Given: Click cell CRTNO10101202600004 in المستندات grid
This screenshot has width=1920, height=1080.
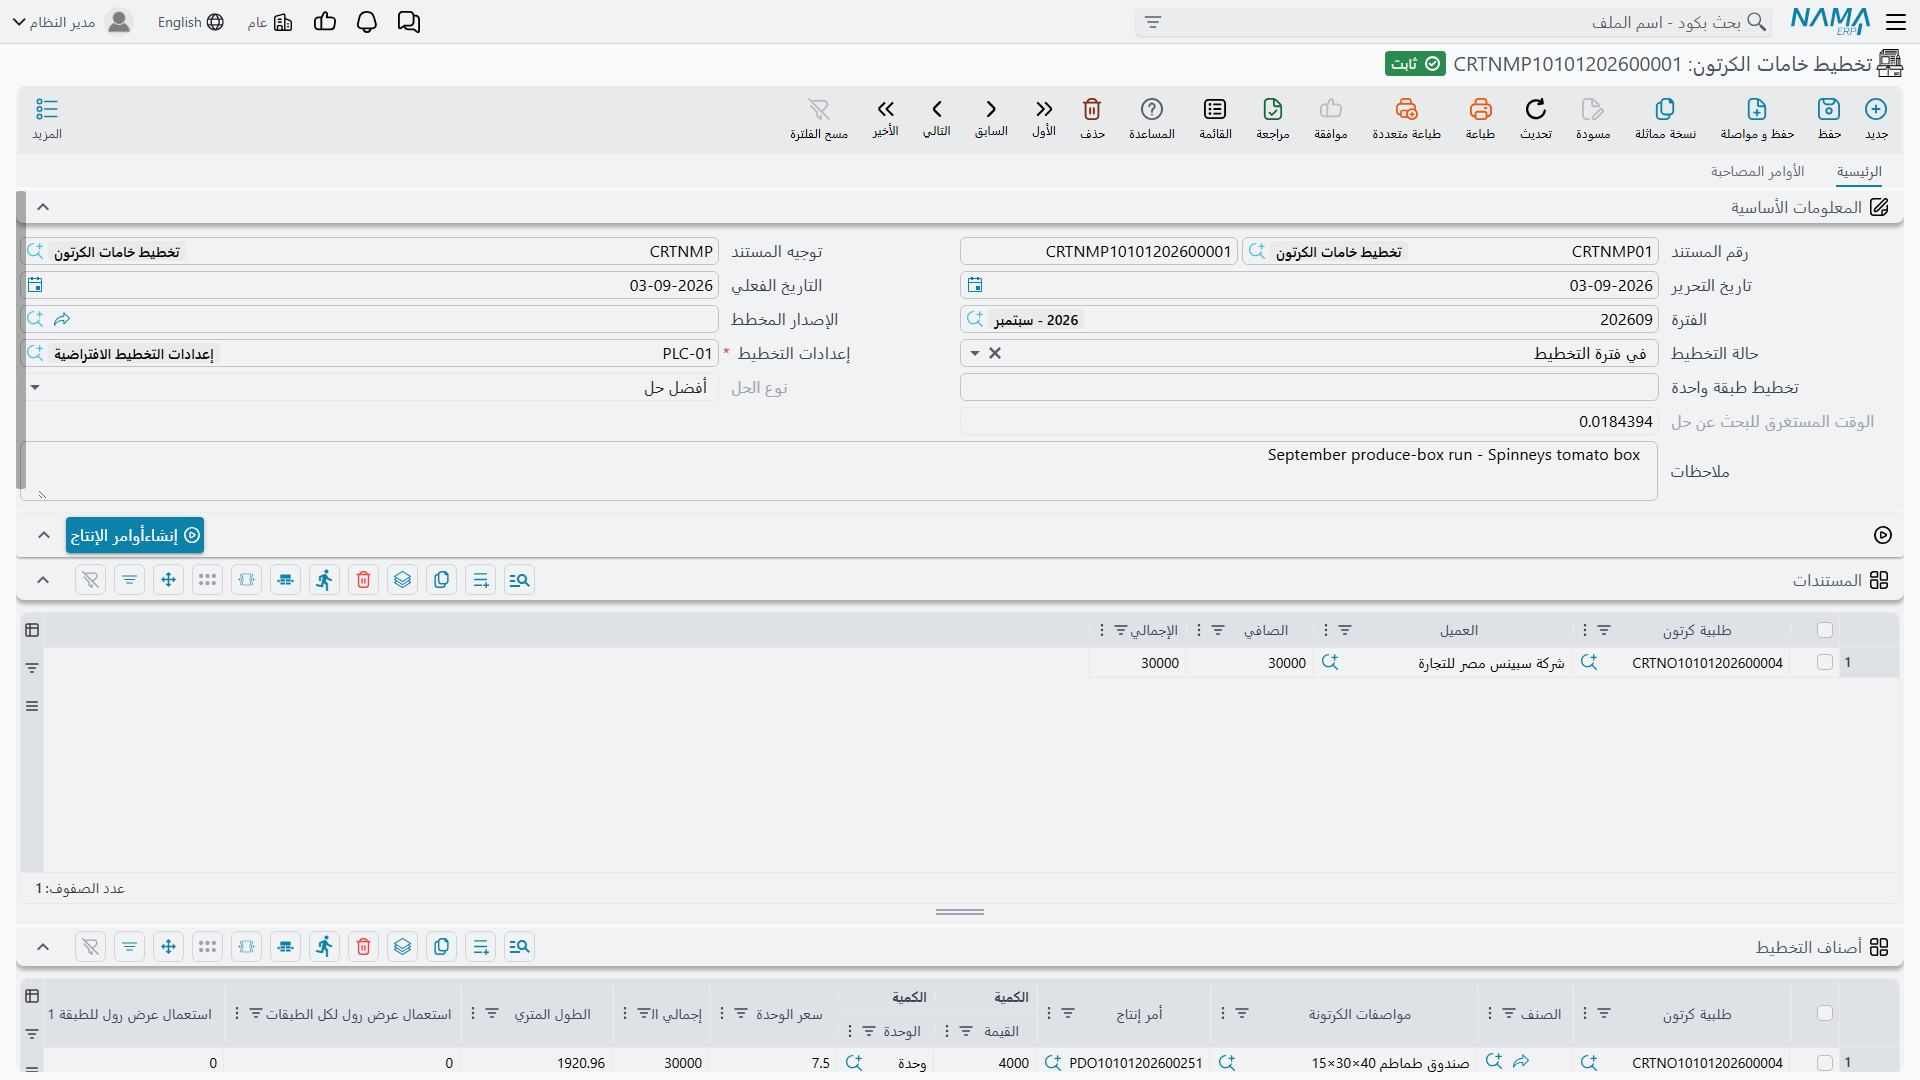Looking at the screenshot, I should [1707, 663].
